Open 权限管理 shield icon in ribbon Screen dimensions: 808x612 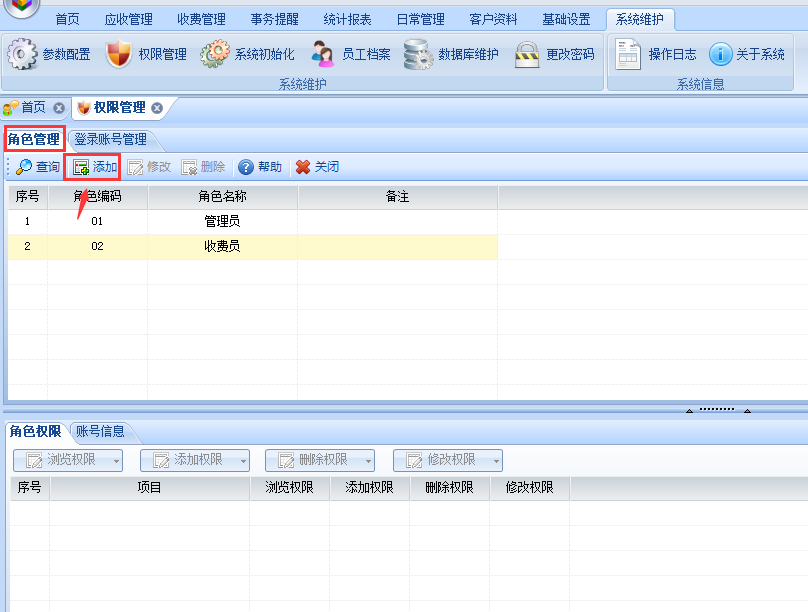119,54
